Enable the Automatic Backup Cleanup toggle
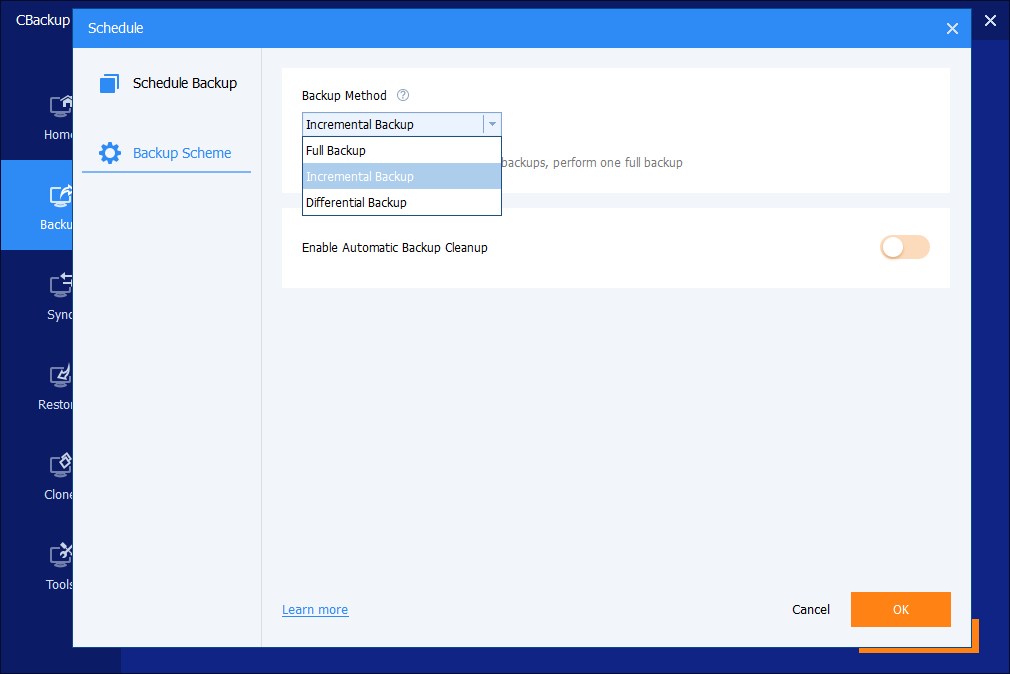 pyautogui.click(x=904, y=247)
